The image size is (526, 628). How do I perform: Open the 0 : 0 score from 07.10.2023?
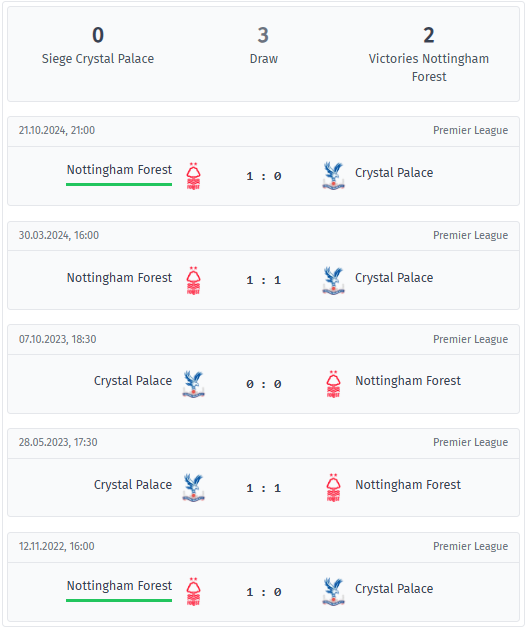(264, 384)
